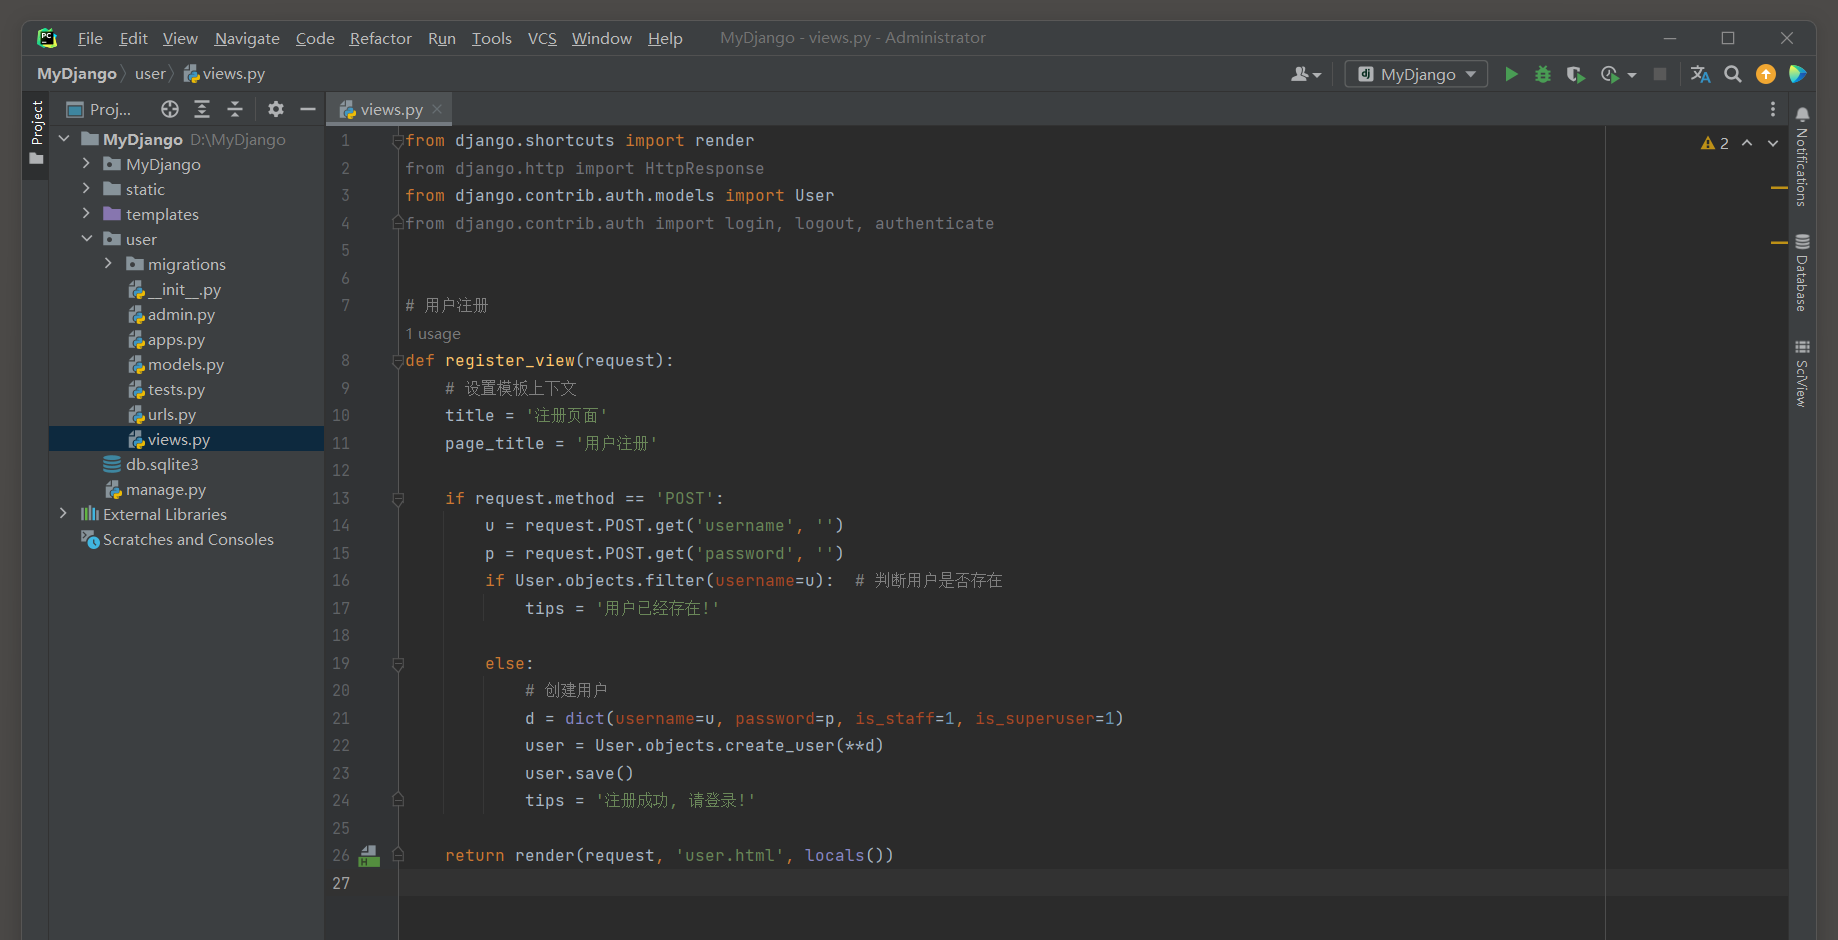
Task: Click the HTML template gutter icon on line 26
Action: tap(369, 856)
